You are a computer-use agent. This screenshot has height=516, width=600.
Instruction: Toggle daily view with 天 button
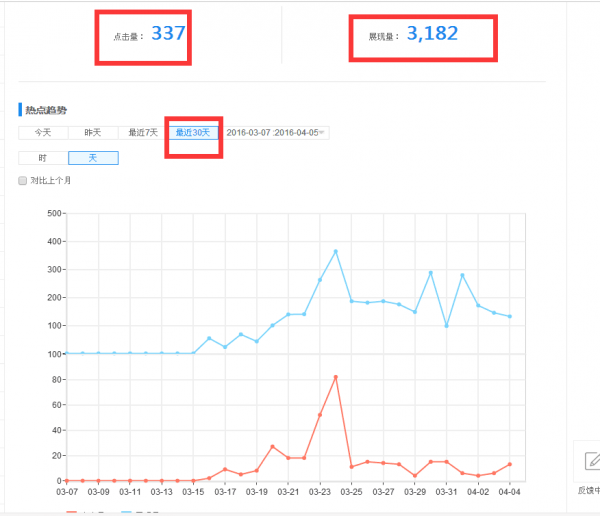[x=93, y=158]
